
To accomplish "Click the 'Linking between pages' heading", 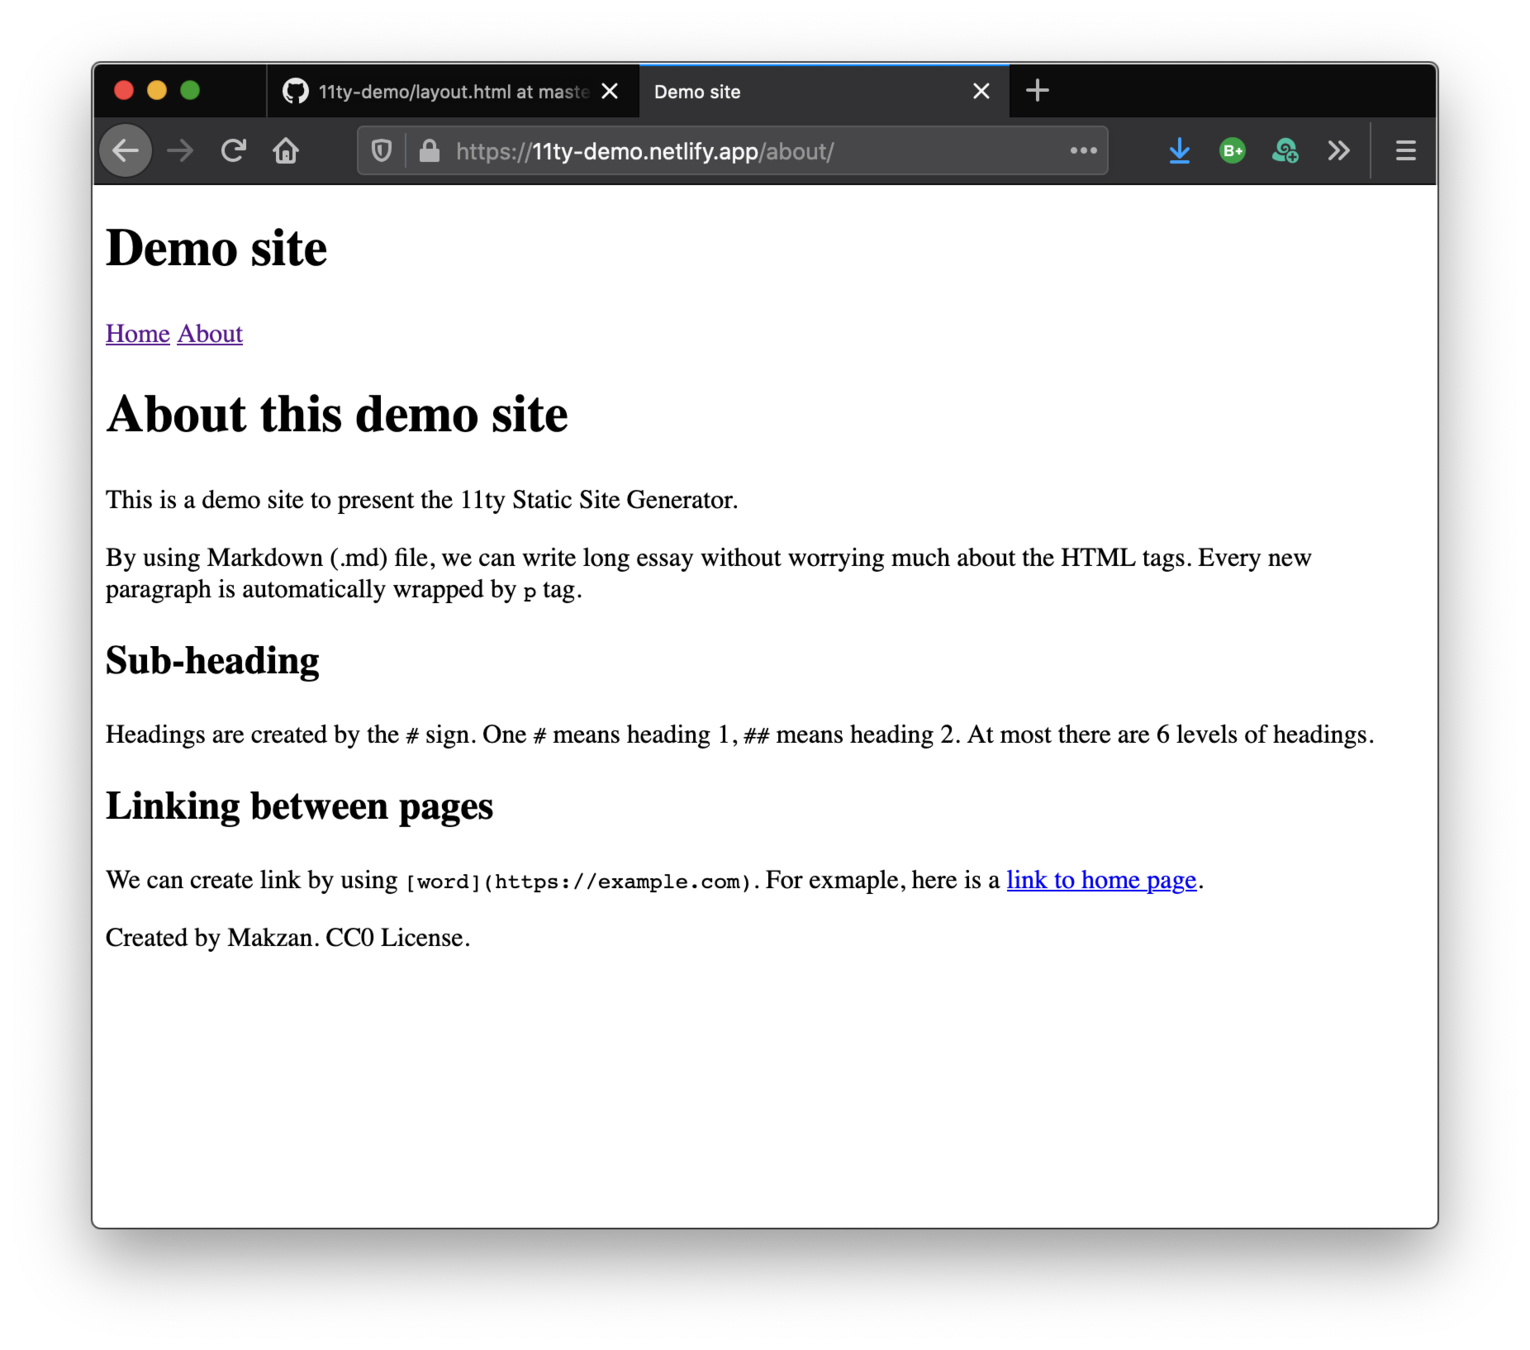I will 299,806.
